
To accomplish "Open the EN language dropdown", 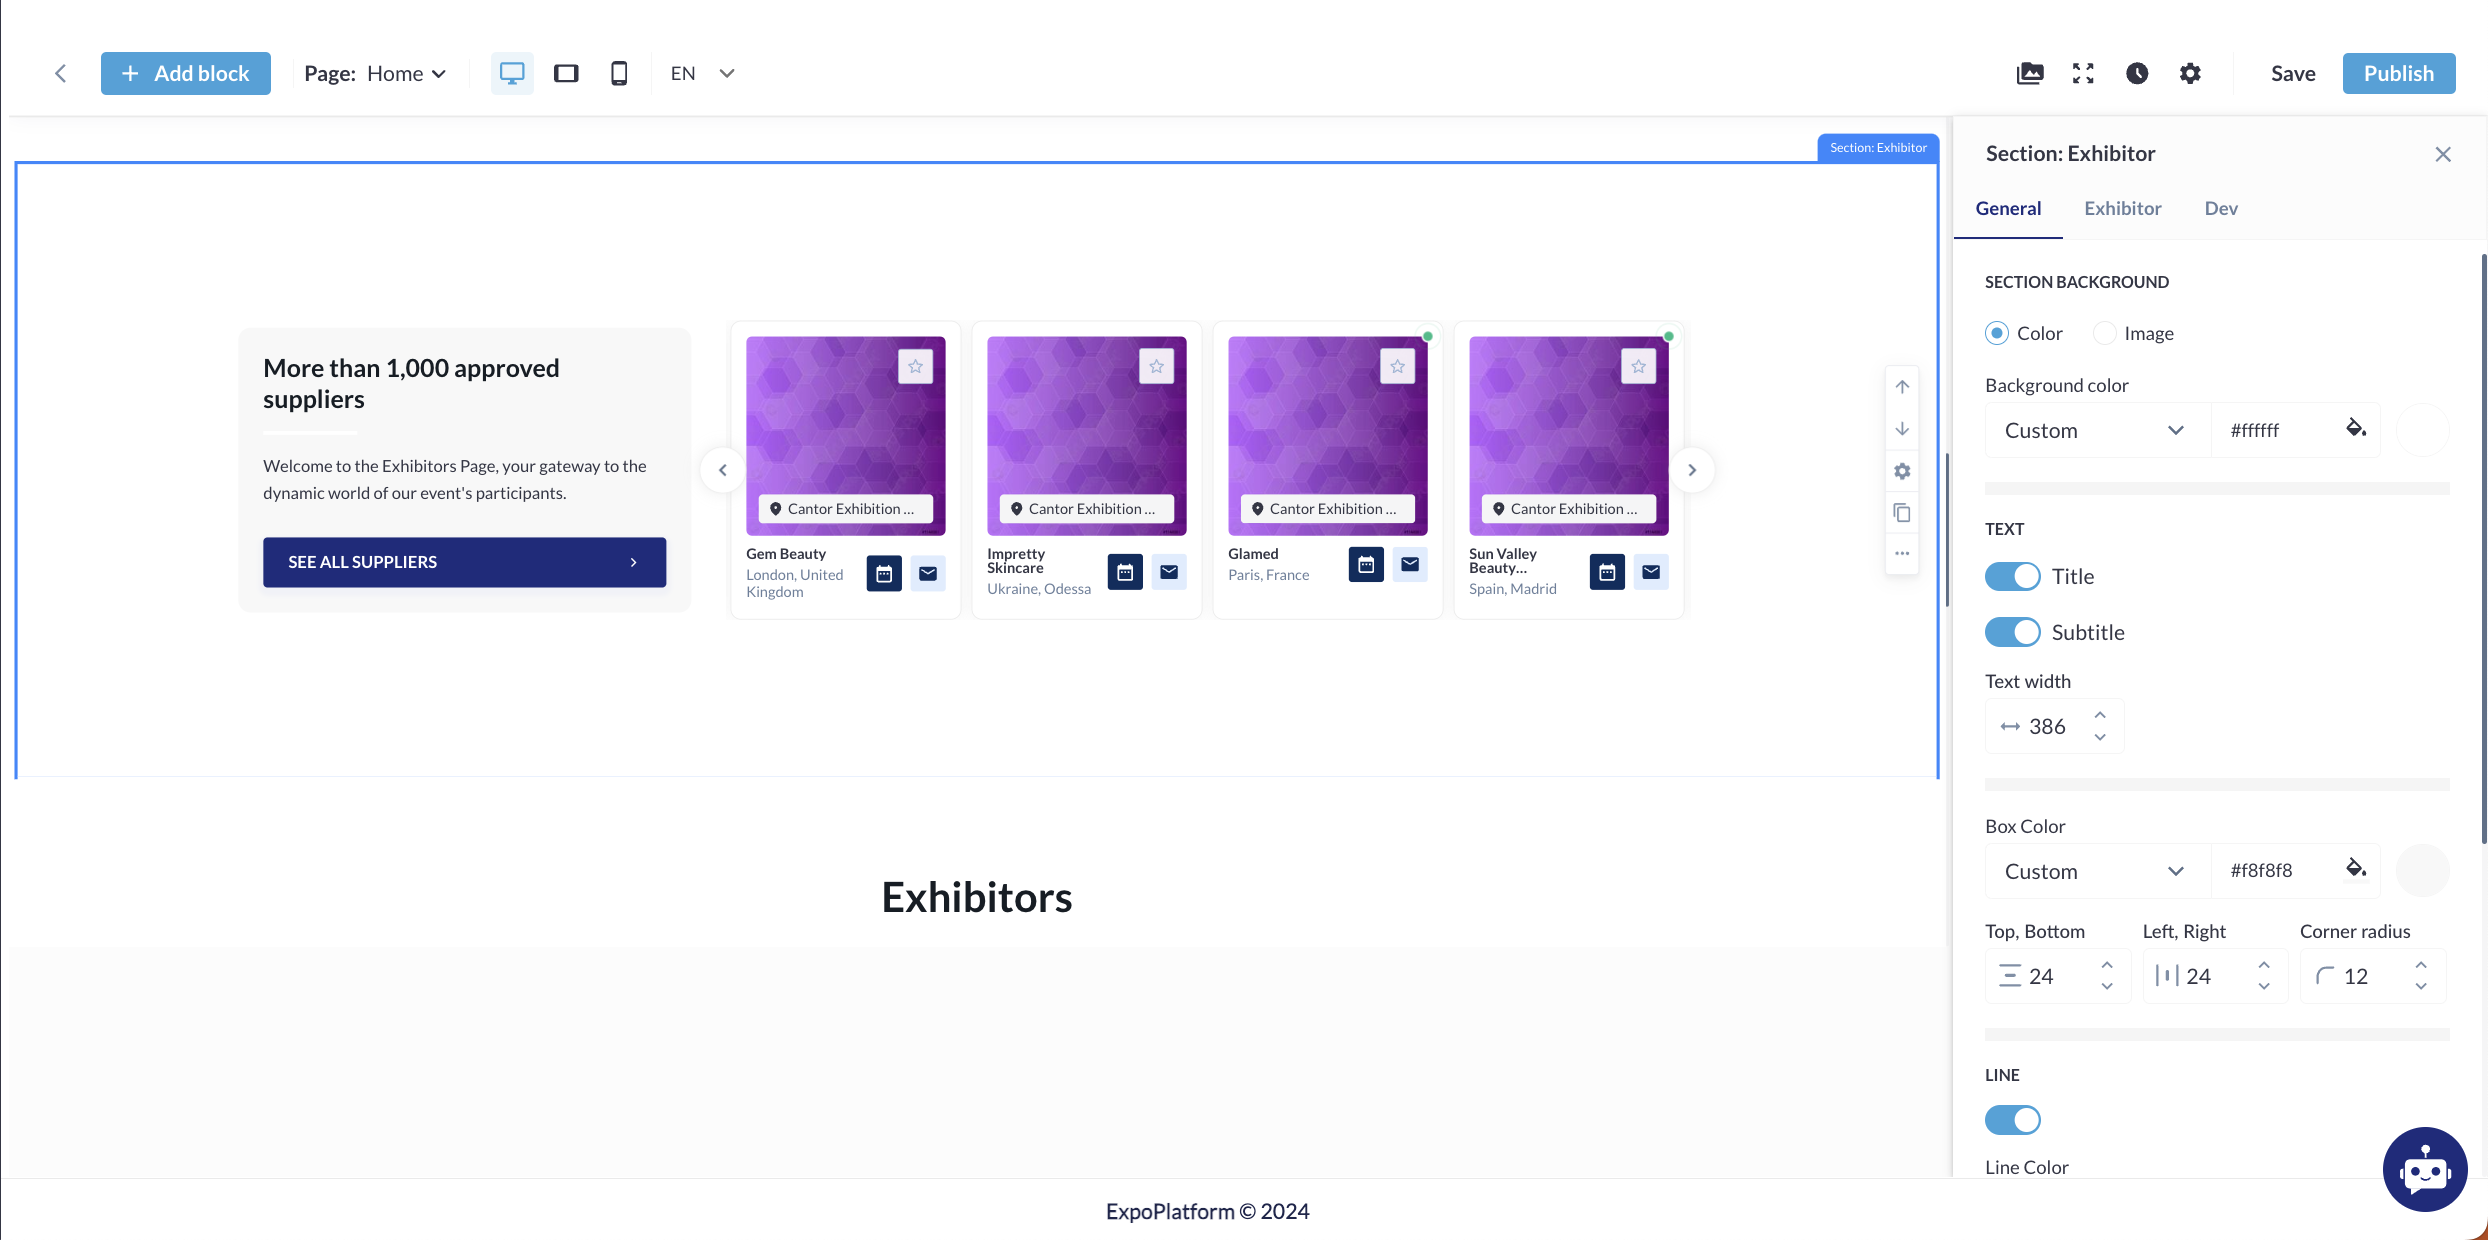I will (x=703, y=73).
